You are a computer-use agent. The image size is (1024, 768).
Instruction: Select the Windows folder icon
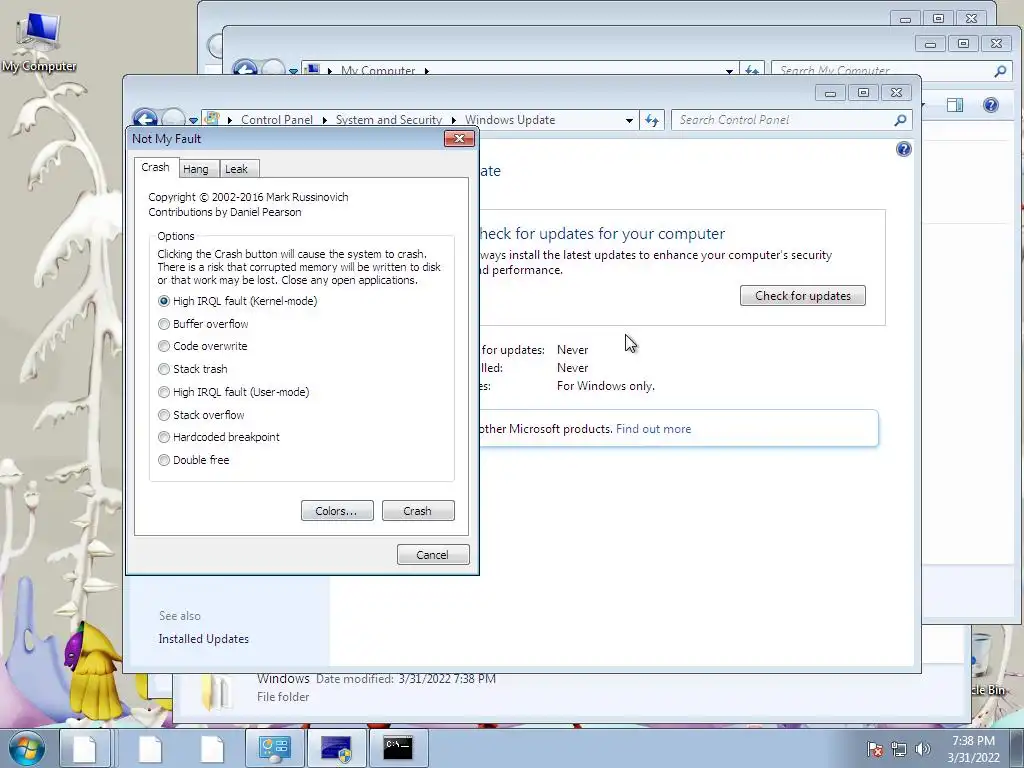click(217, 692)
